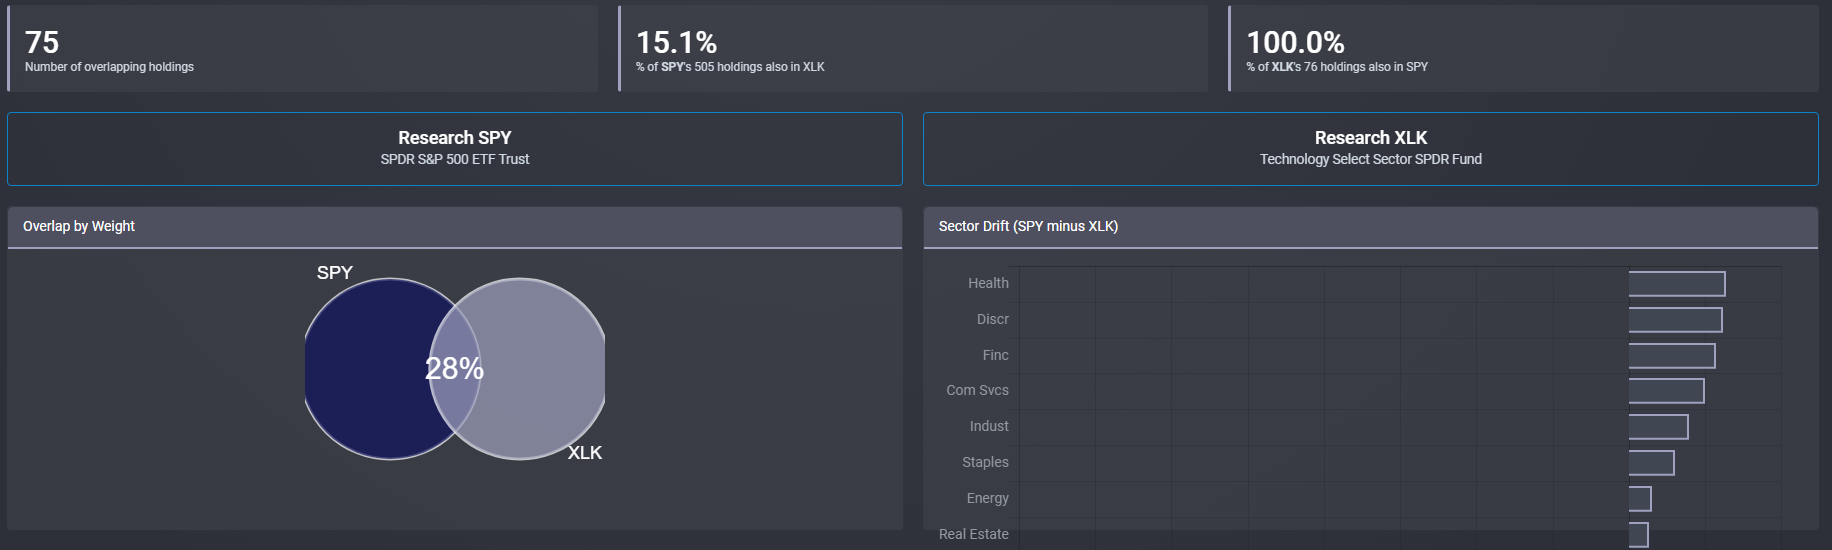Open the Research XLK button
The height and width of the screenshot is (550, 1832).
click(1370, 149)
